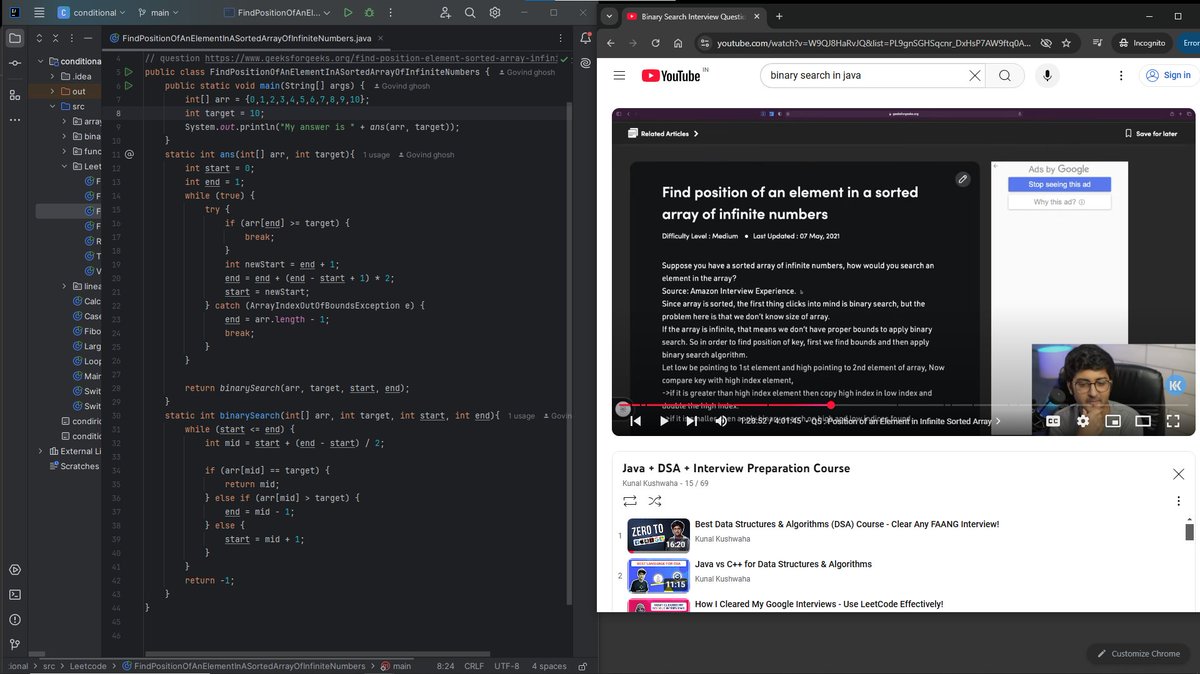
Task: Toggle playlist shuffle button
Action: [654, 500]
